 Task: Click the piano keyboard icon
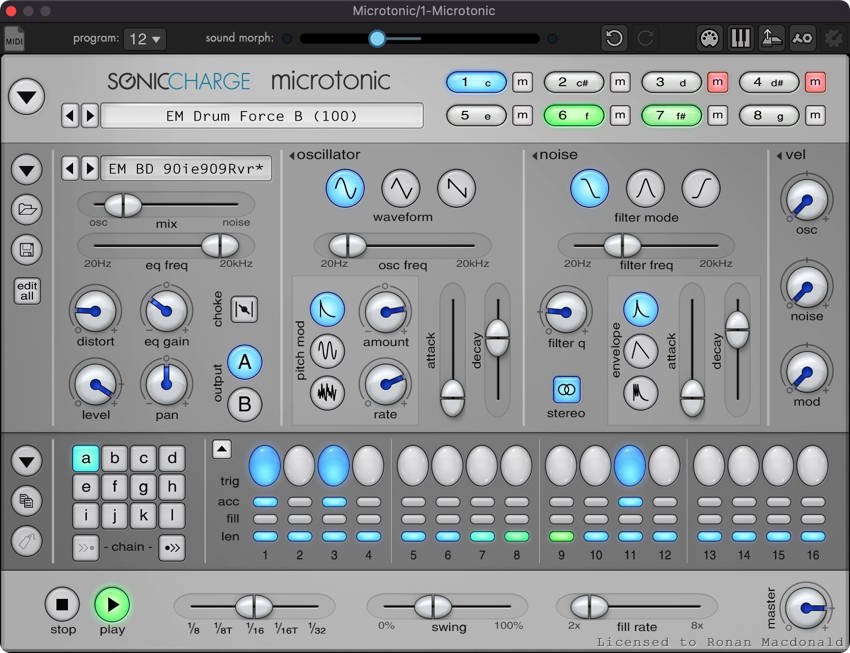pyautogui.click(x=740, y=38)
